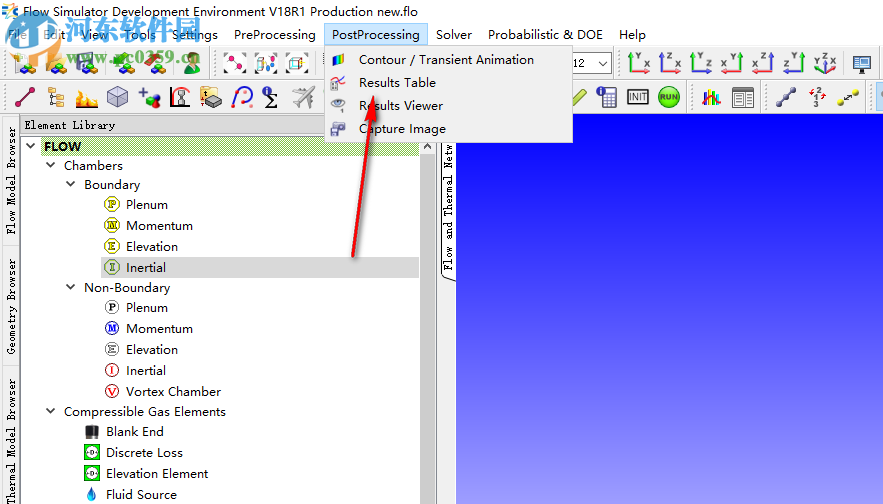Select the pink line element tool
Image resolution: width=883 pixels, height=504 pixels.
pyautogui.click(x=25, y=97)
